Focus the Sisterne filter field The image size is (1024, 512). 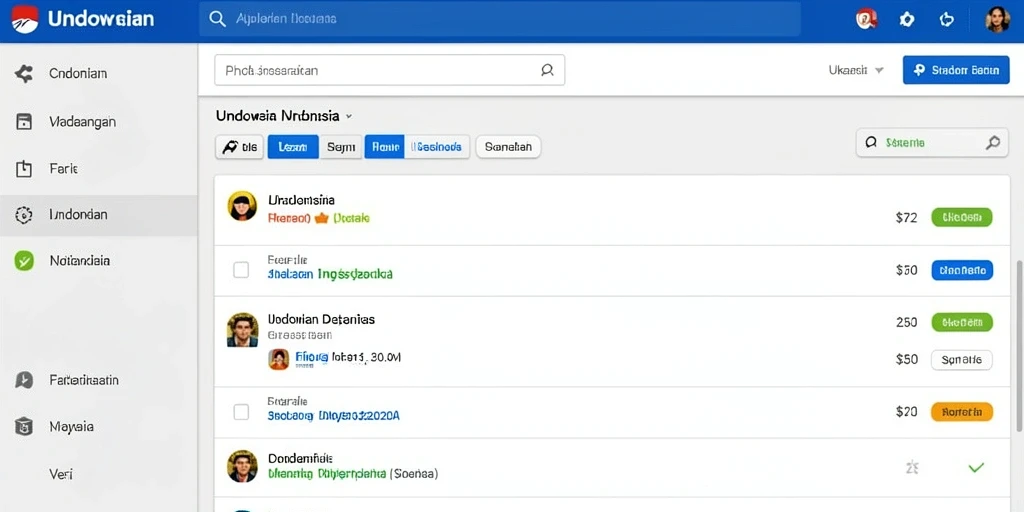pos(932,142)
